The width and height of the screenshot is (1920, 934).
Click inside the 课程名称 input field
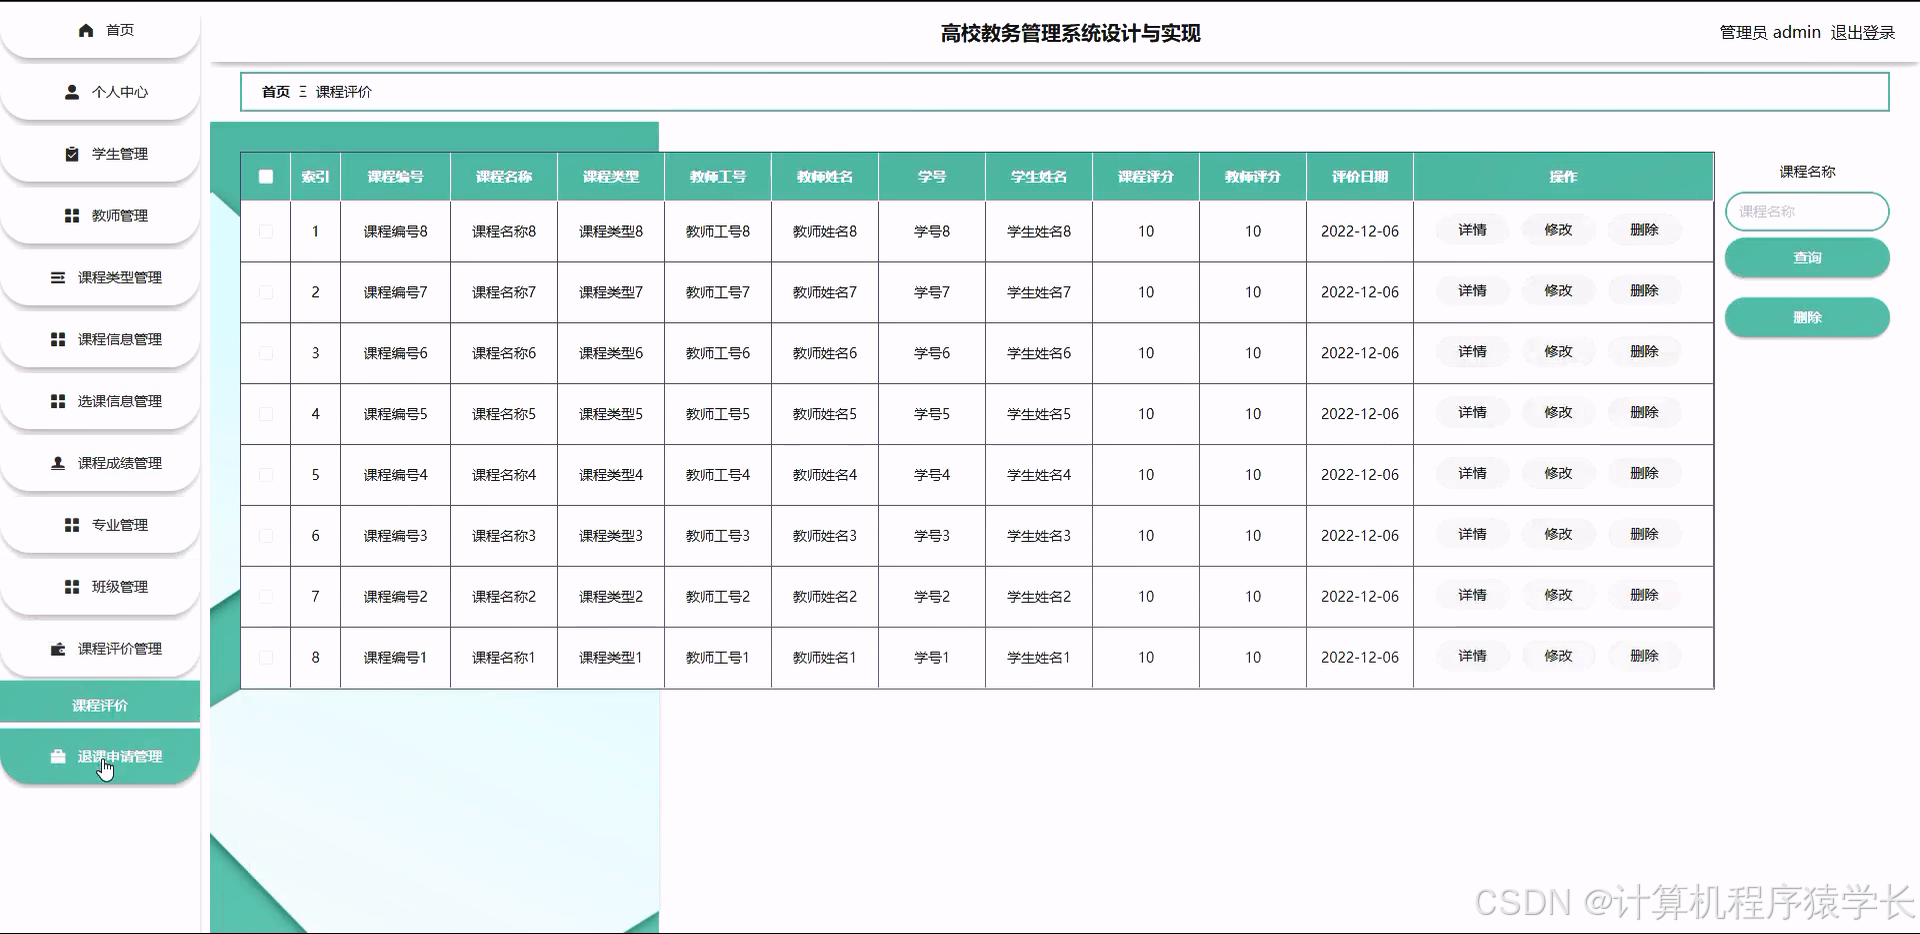[x=1807, y=211]
